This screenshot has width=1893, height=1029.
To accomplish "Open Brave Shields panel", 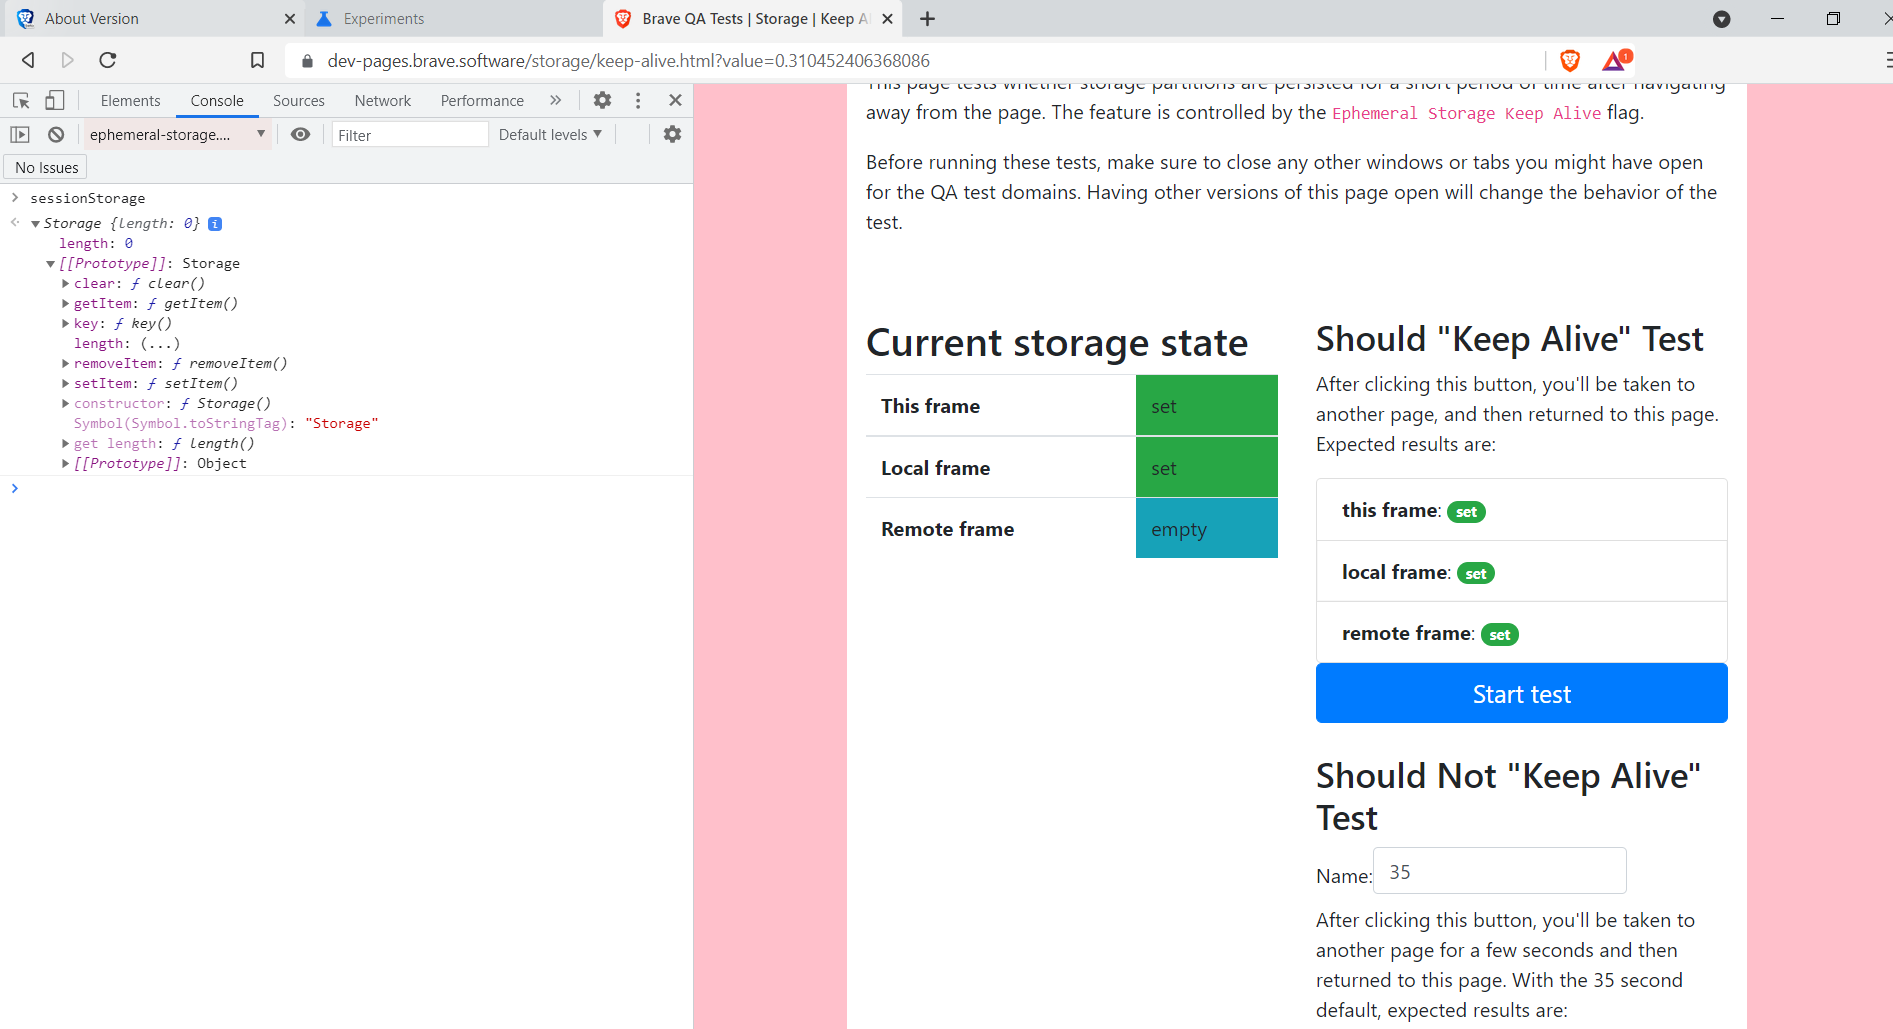I will coord(1568,60).
